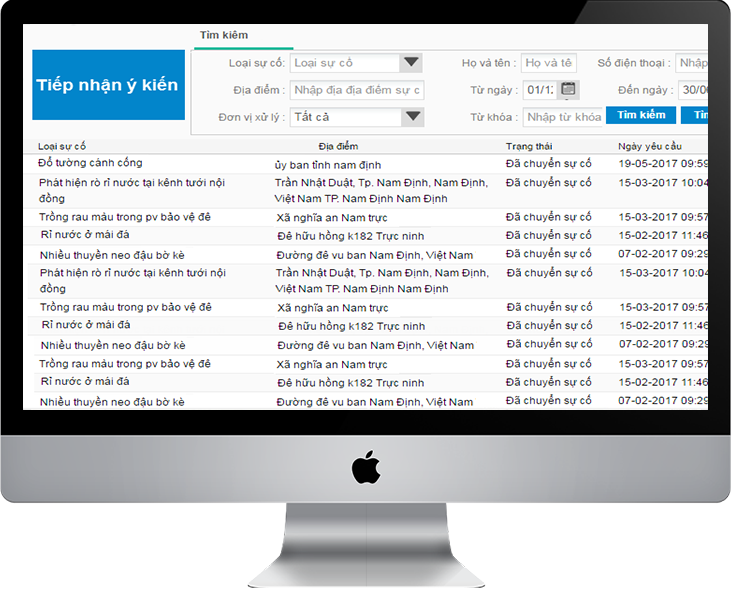Sort by Trạng thái column header
Viewport: 731px width, 589px height.
click(x=529, y=146)
